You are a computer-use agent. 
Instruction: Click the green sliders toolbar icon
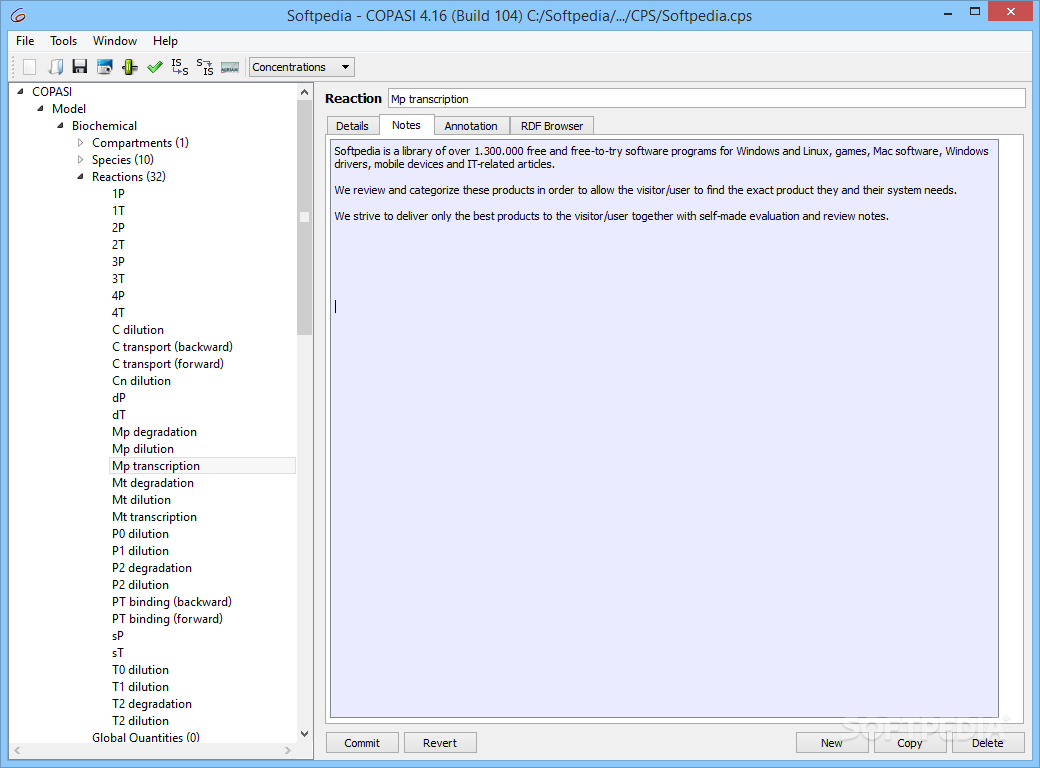130,67
